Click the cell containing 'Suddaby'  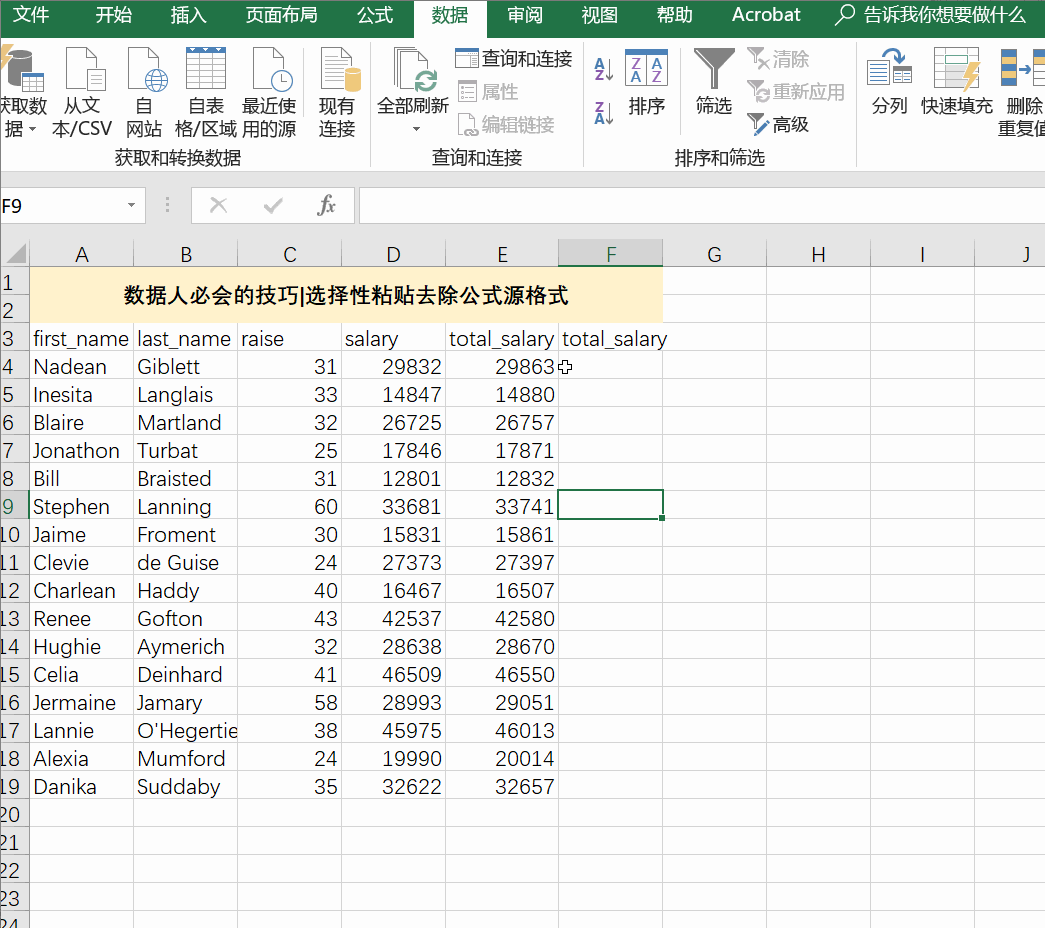tap(185, 786)
